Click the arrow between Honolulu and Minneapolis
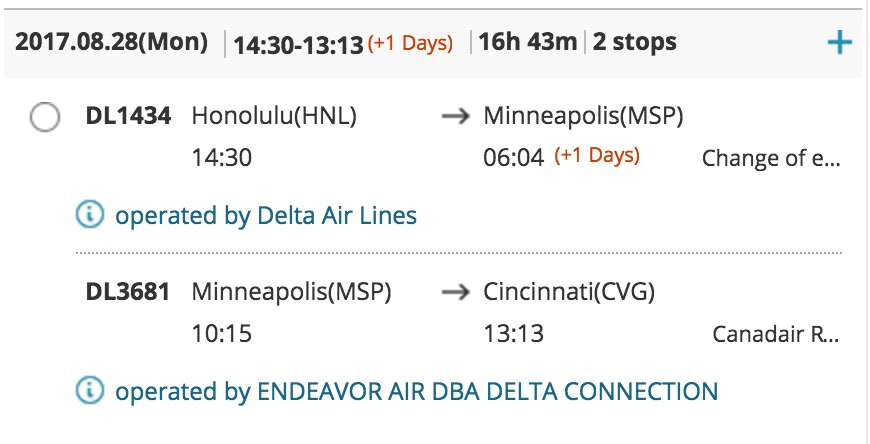870x444 pixels. coord(455,117)
